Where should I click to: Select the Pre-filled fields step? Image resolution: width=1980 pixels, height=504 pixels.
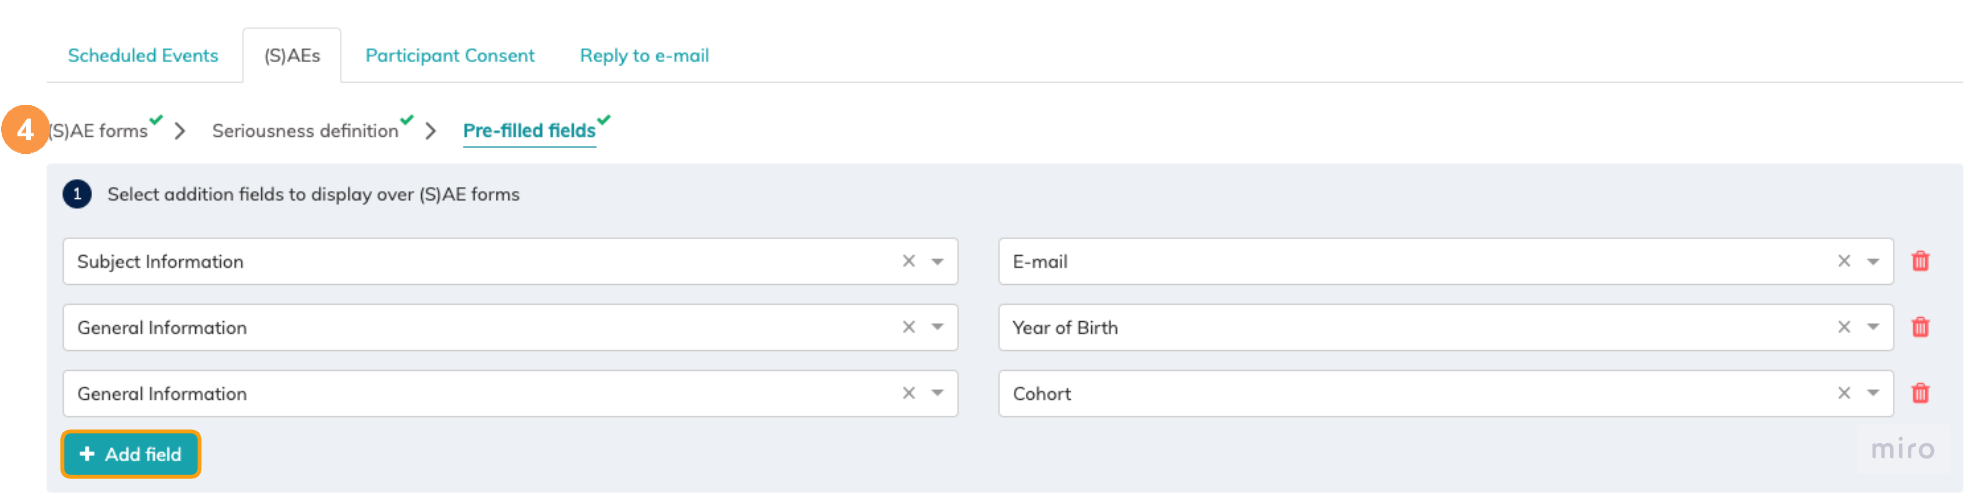click(529, 131)
